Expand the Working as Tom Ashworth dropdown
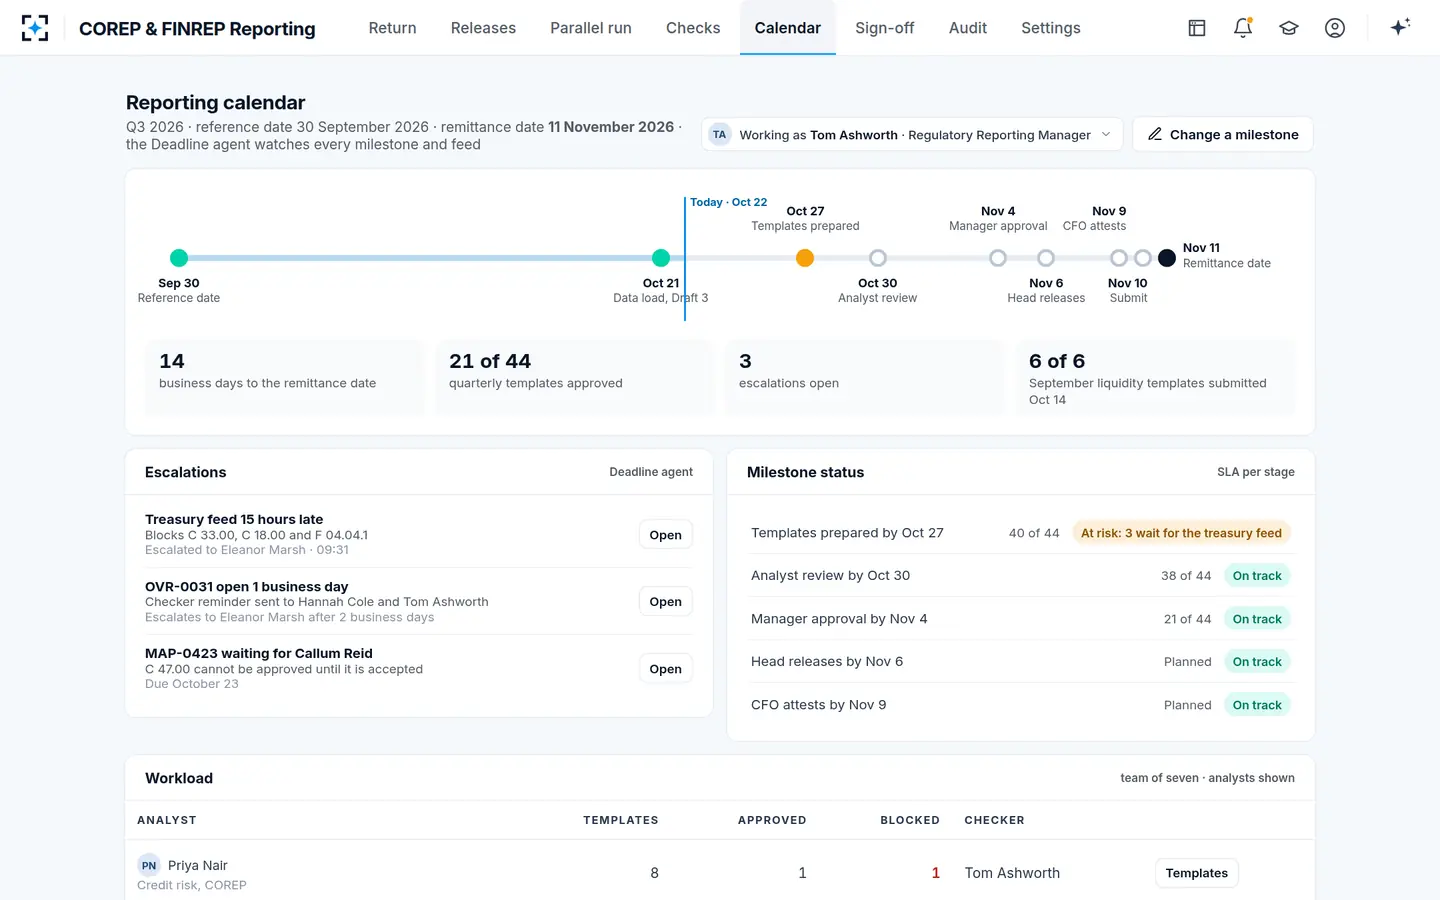The height and width of the screenshot is (900, 1440). point(912,134)
